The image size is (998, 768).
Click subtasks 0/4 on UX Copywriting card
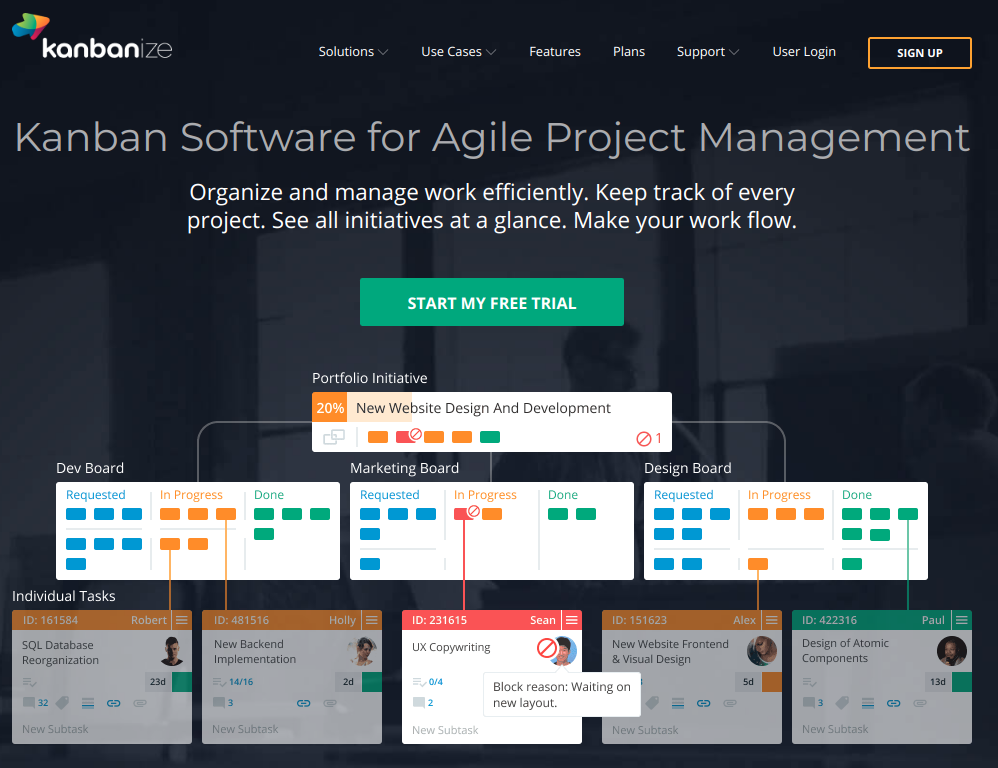click(428, 681)
